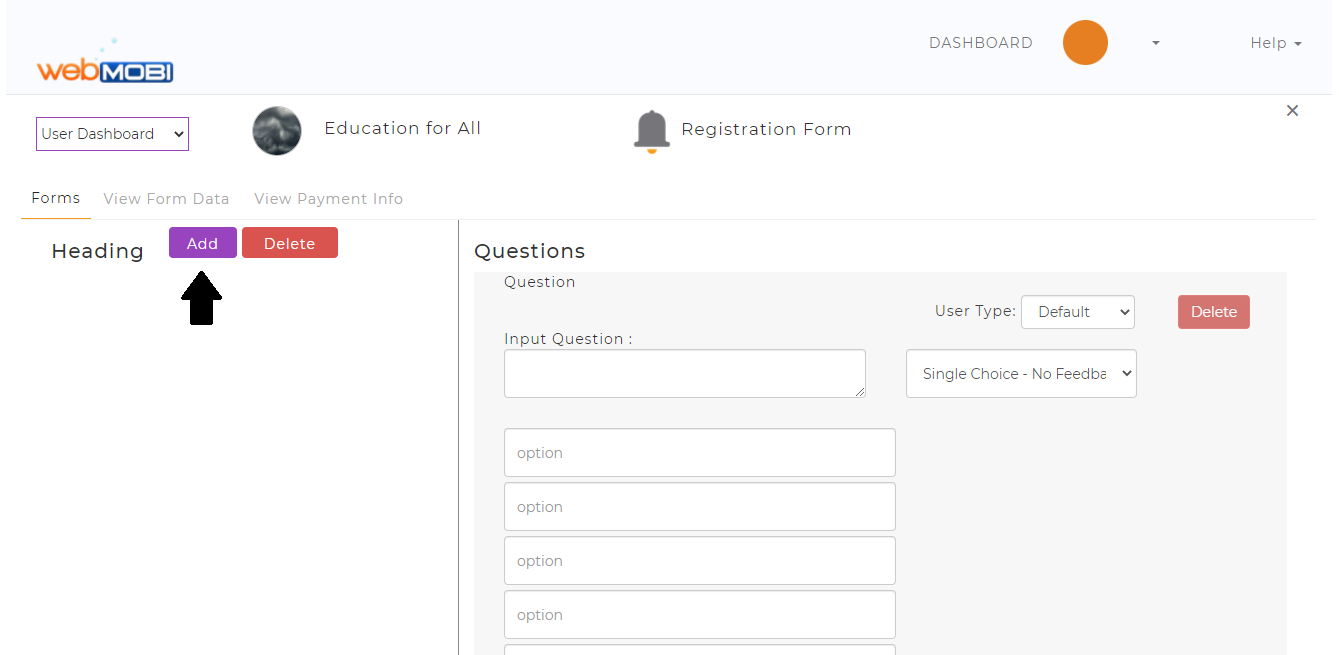Switch to the Forms tab
Viewport: 1339px width, 655px height.
tap(56, 198)
